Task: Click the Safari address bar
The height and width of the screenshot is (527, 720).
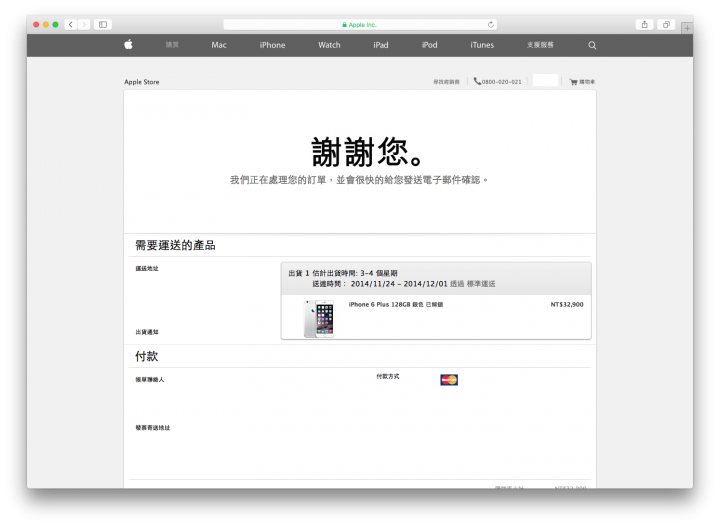Action: (360, 24)
